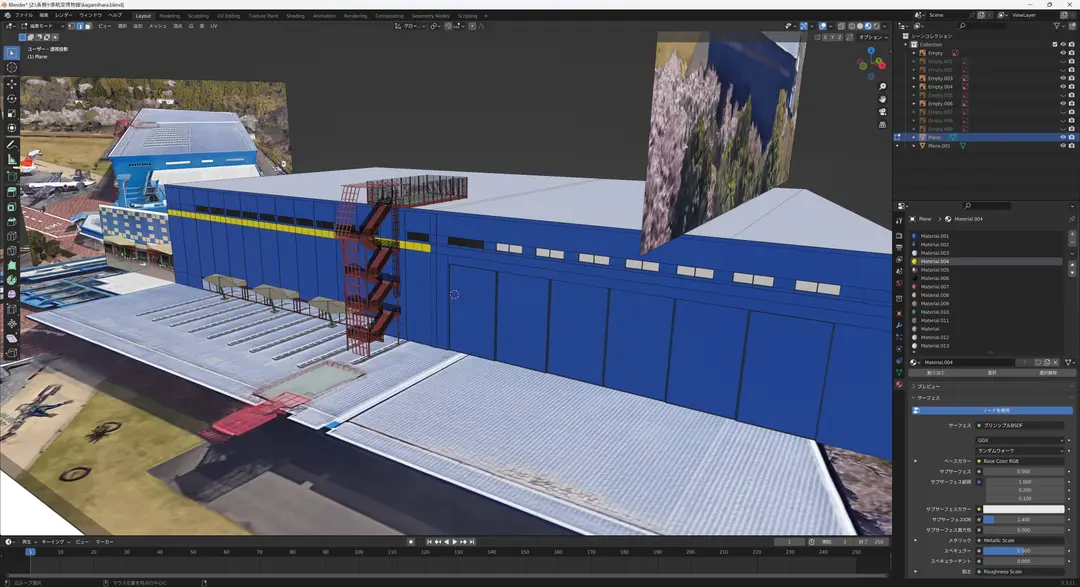The width and height of the screenshot is (1080, 587).
Task: Open the Material properties tab icon
Action: pos(899,384)
